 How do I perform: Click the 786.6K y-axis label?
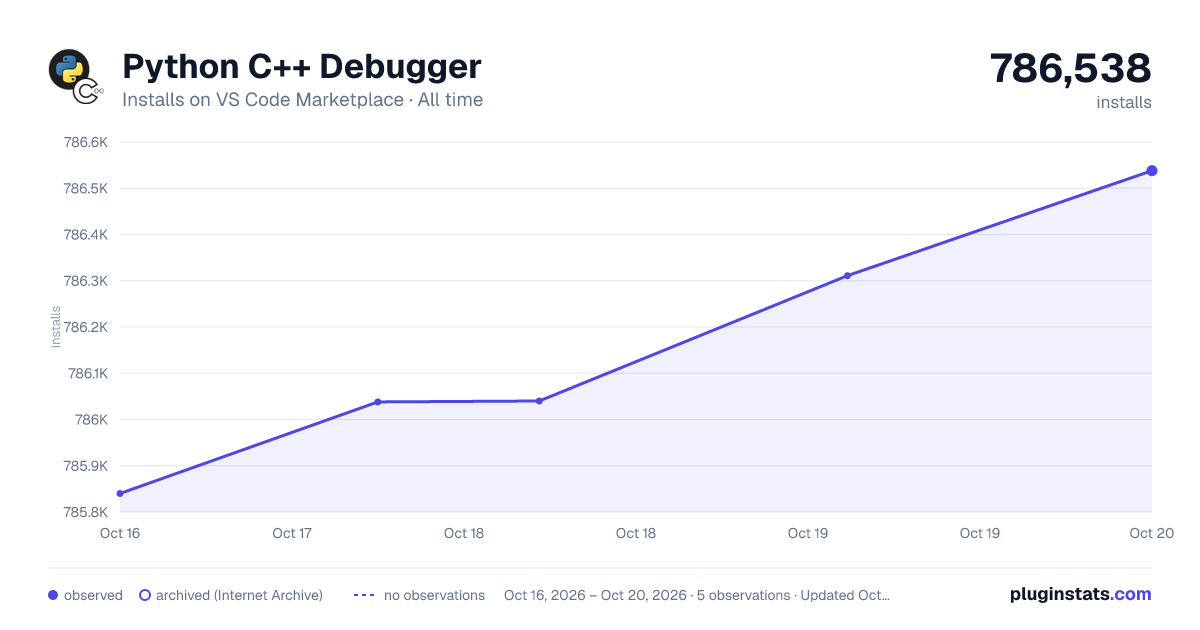(x=85, y=142)
